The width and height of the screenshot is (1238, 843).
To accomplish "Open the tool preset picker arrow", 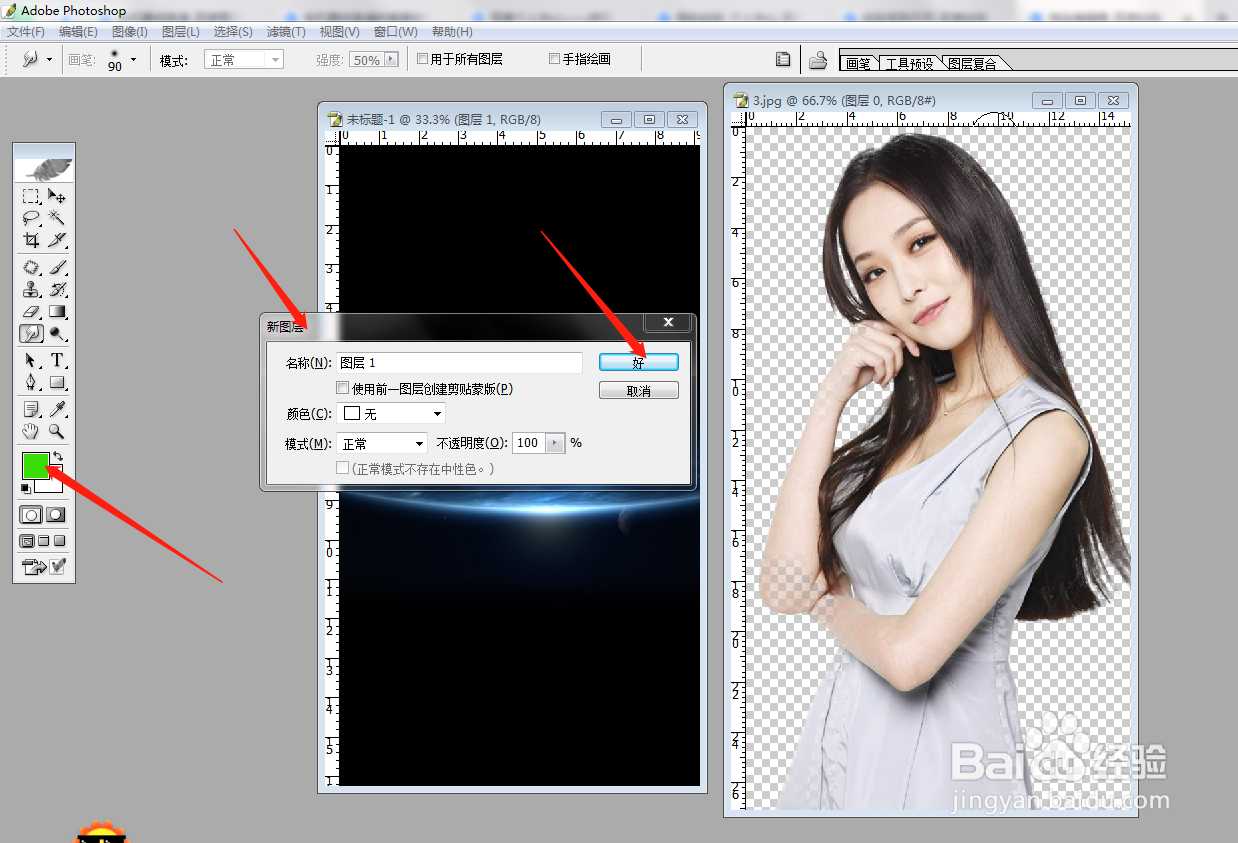I will point(49,60).
